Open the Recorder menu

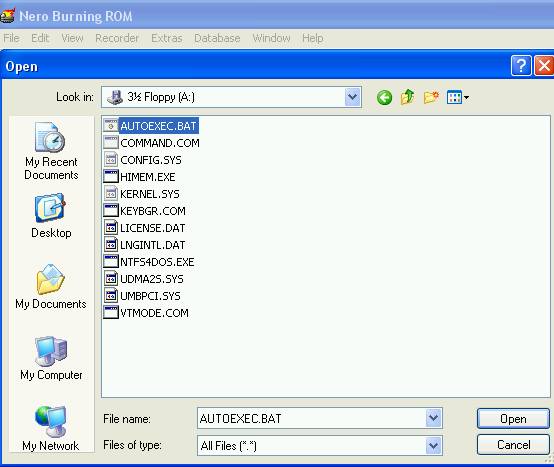[117, 38]
